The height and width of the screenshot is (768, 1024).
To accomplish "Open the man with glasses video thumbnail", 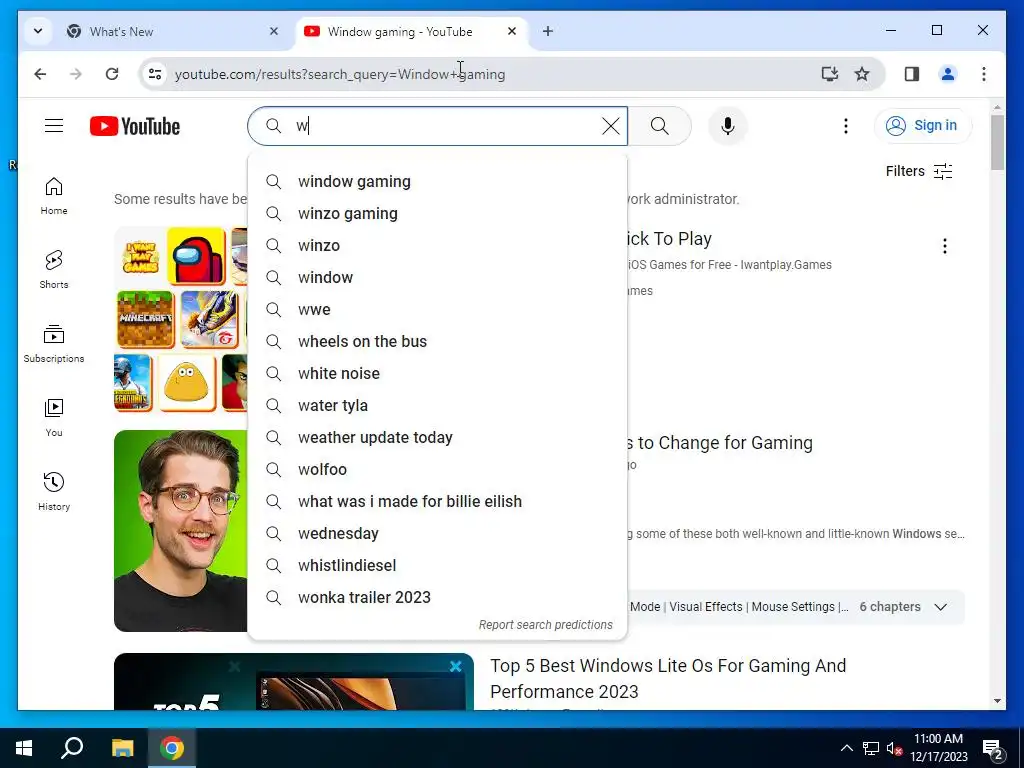I will tap(181, 530).
